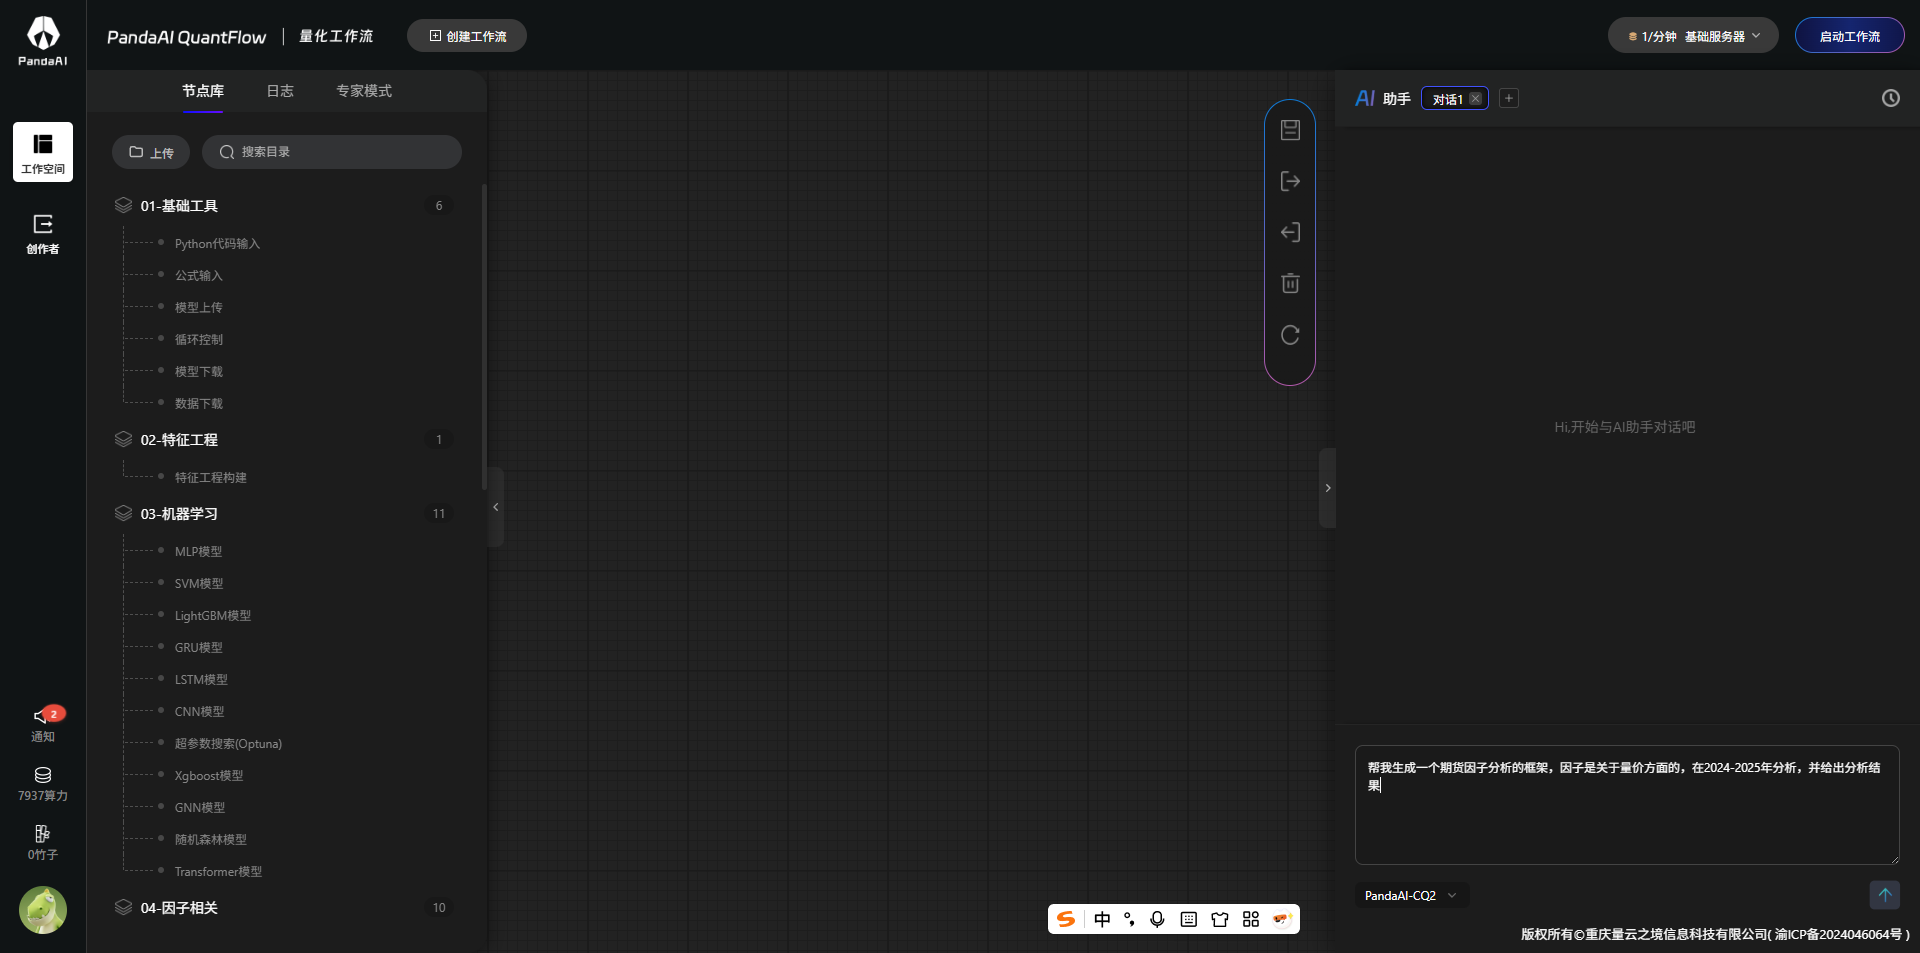
Task: Click the 启动工作流 button
Action: pyautogui.click(x=1849, y=36)
